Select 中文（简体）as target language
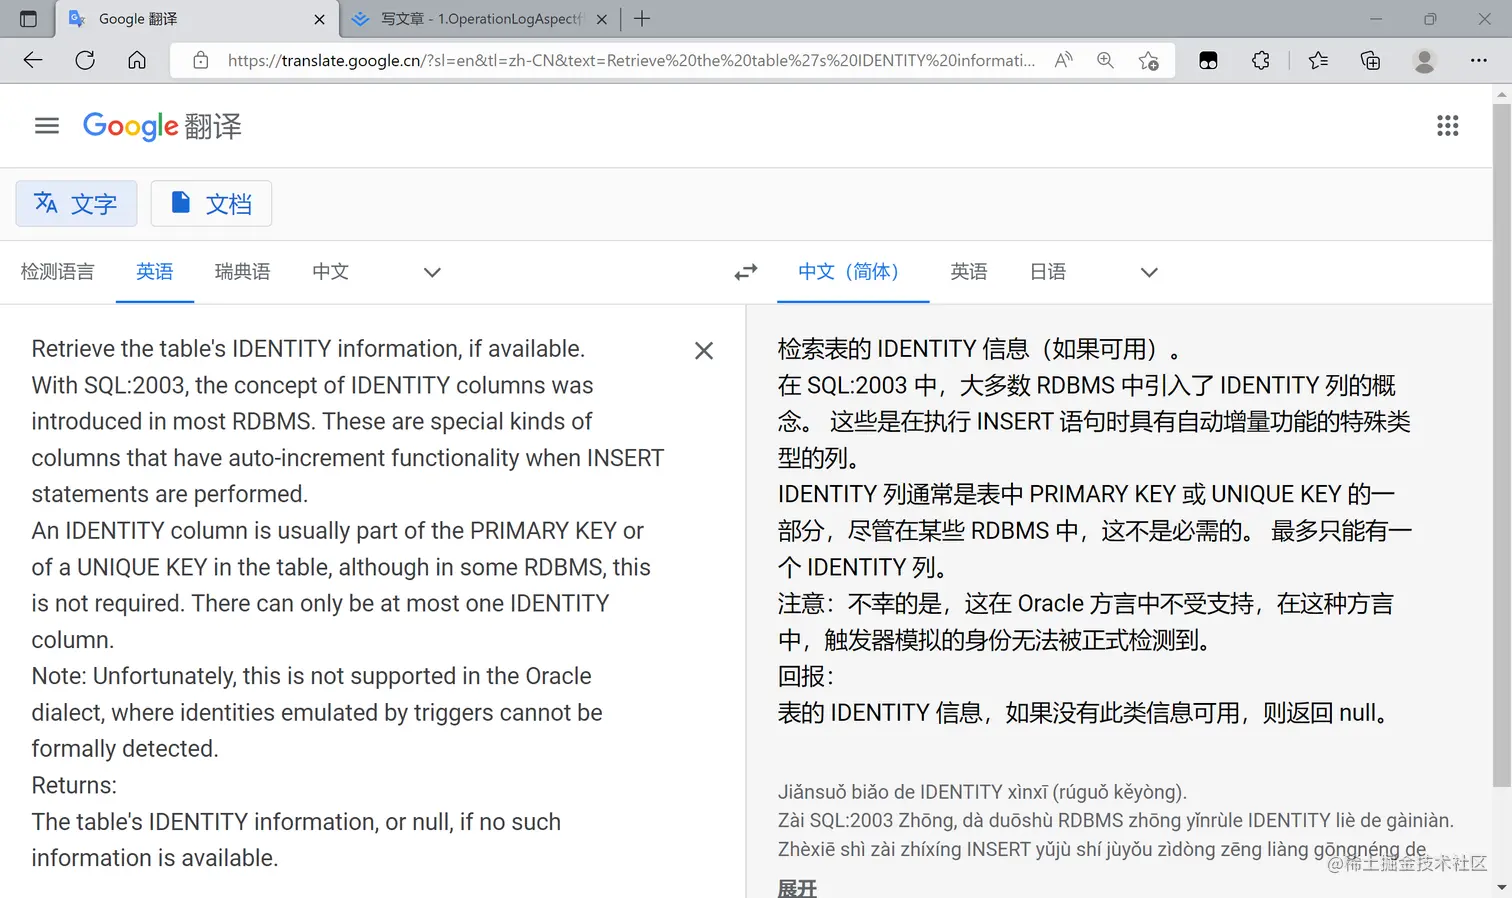 point(853,272)
